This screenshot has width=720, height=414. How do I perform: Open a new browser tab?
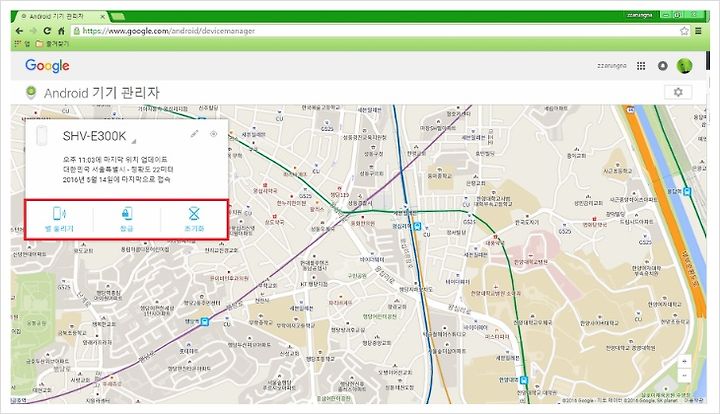coord(118,17)
